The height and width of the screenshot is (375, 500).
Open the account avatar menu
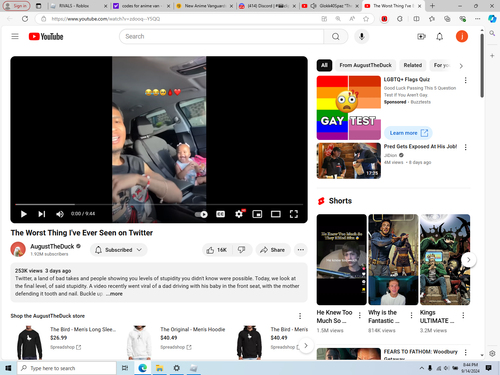point(462,36)
